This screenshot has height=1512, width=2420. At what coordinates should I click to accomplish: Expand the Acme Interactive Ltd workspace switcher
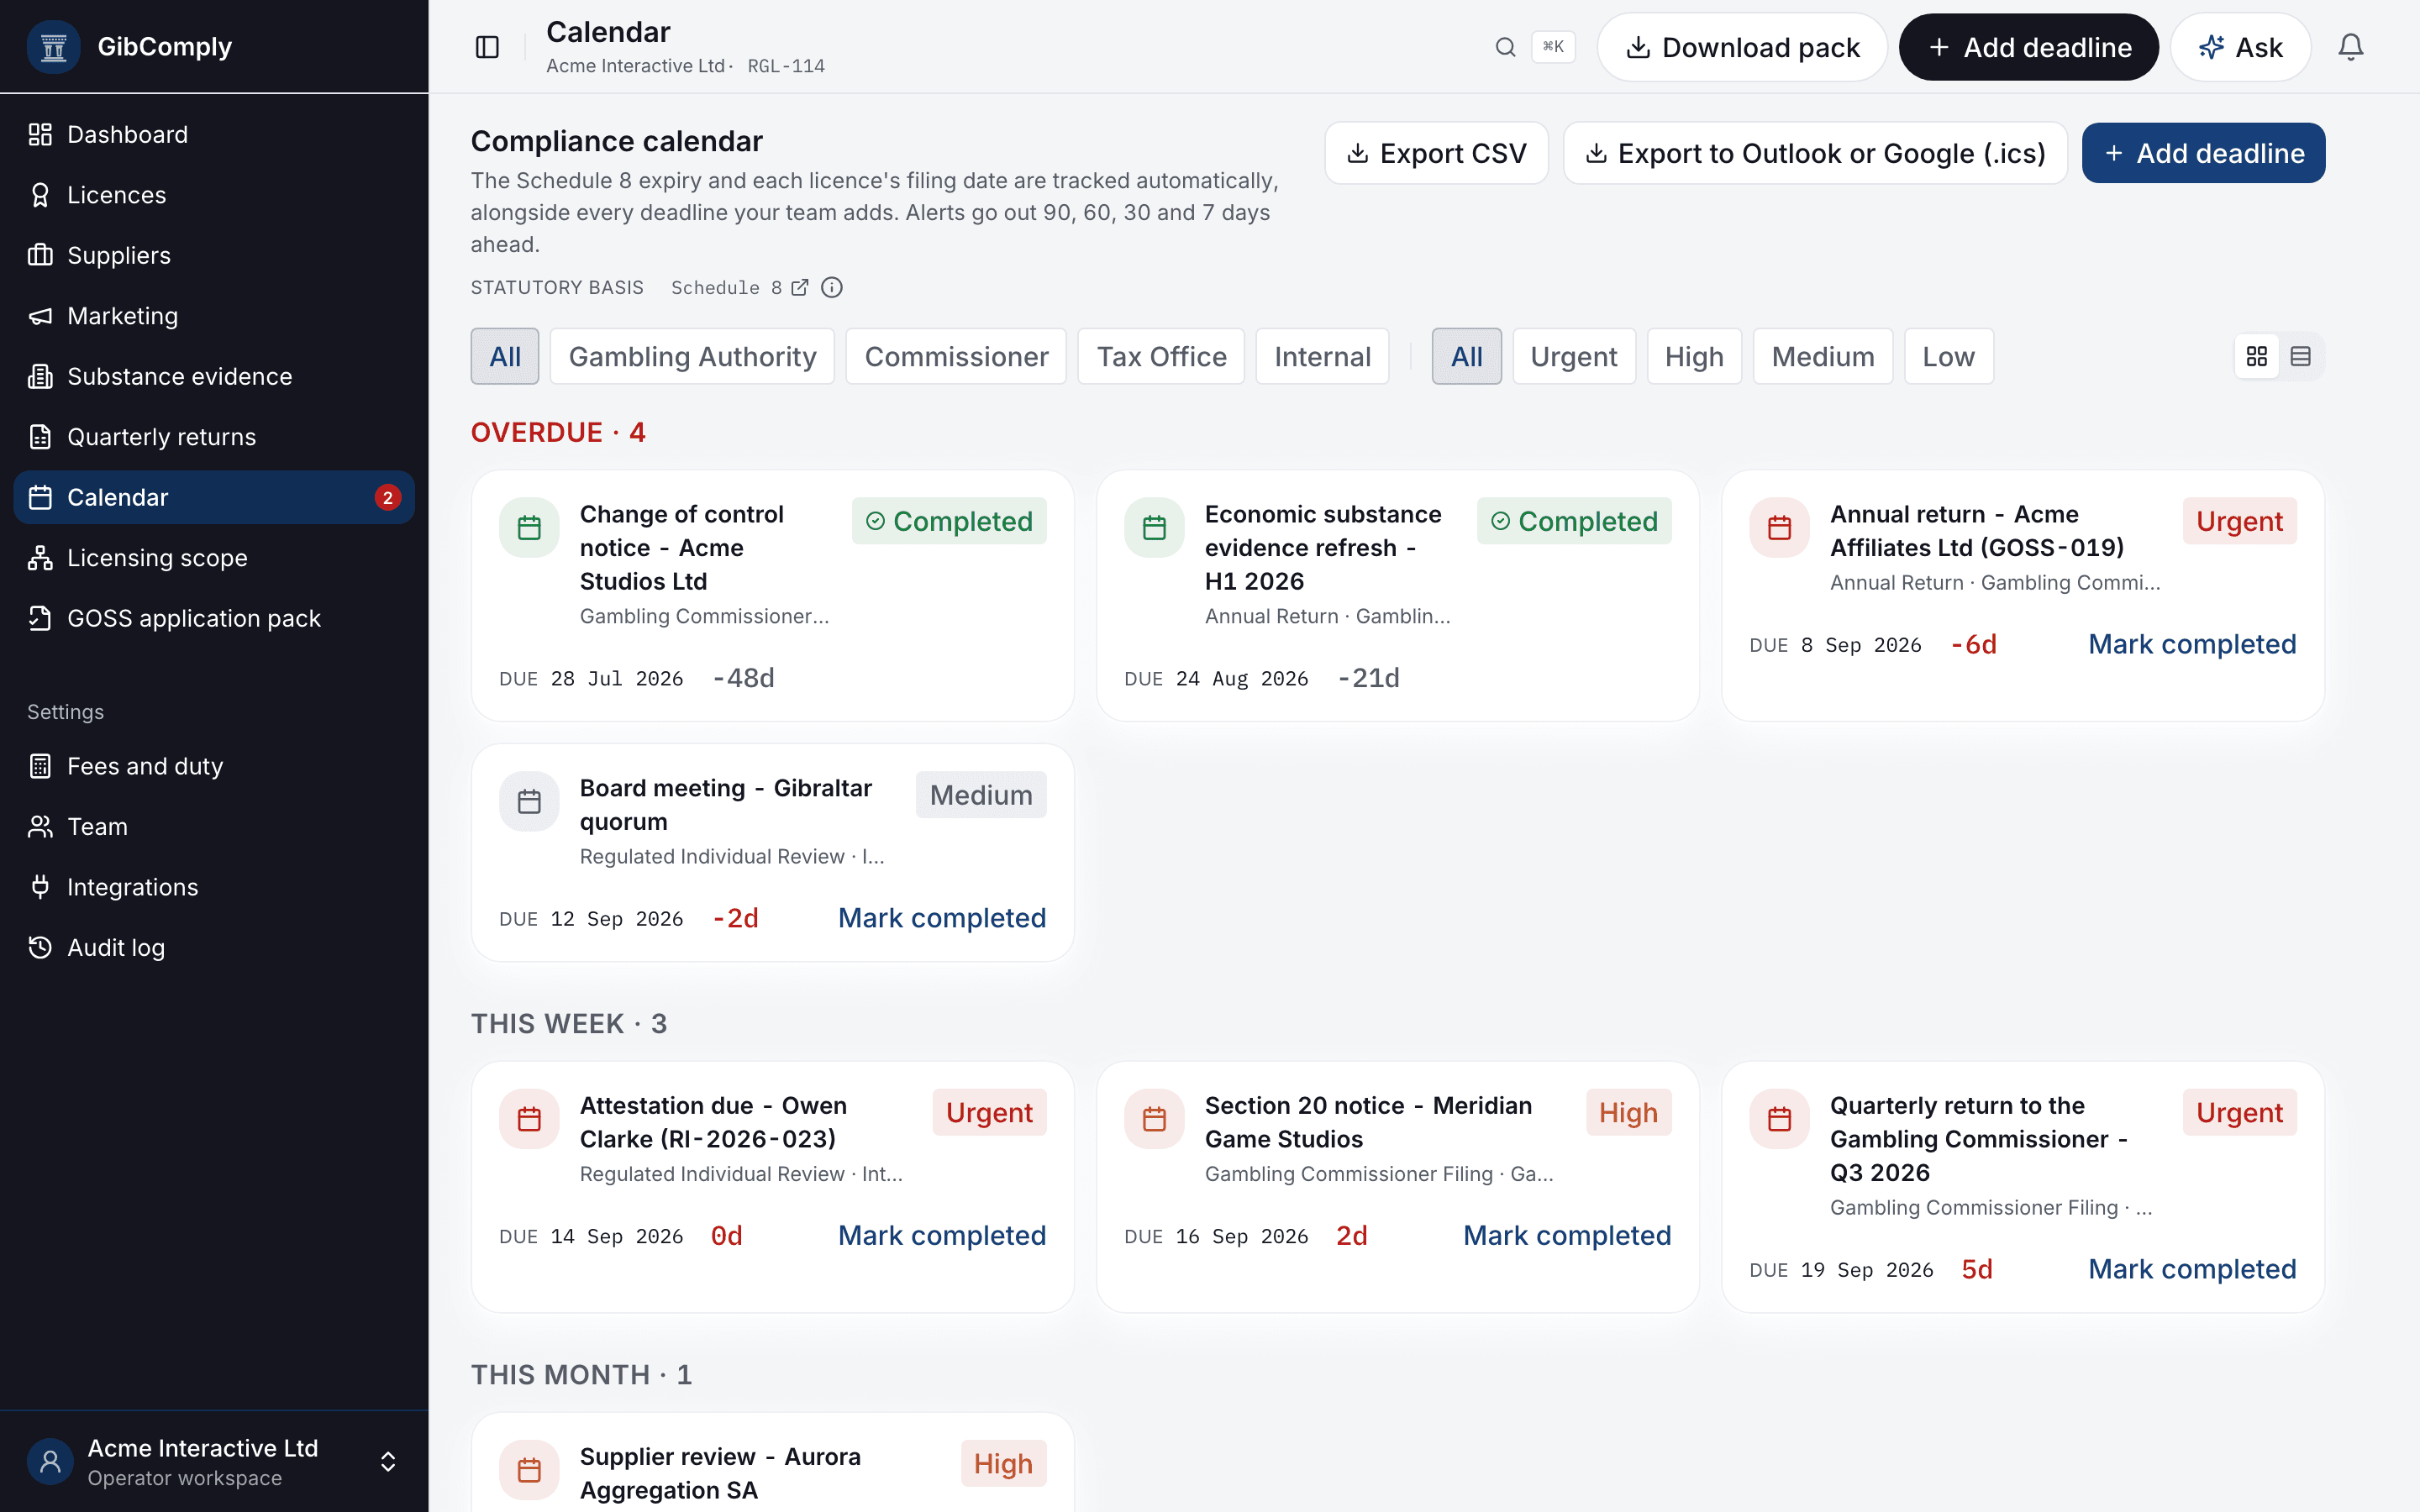[214, 1462]
